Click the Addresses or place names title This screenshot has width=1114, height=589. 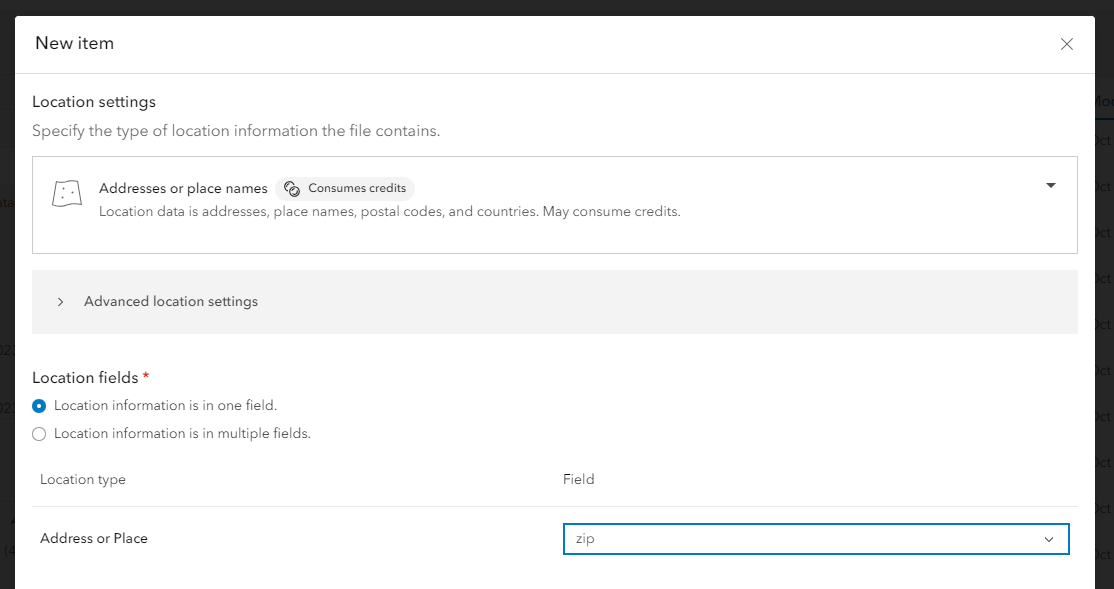coord(183,188)
